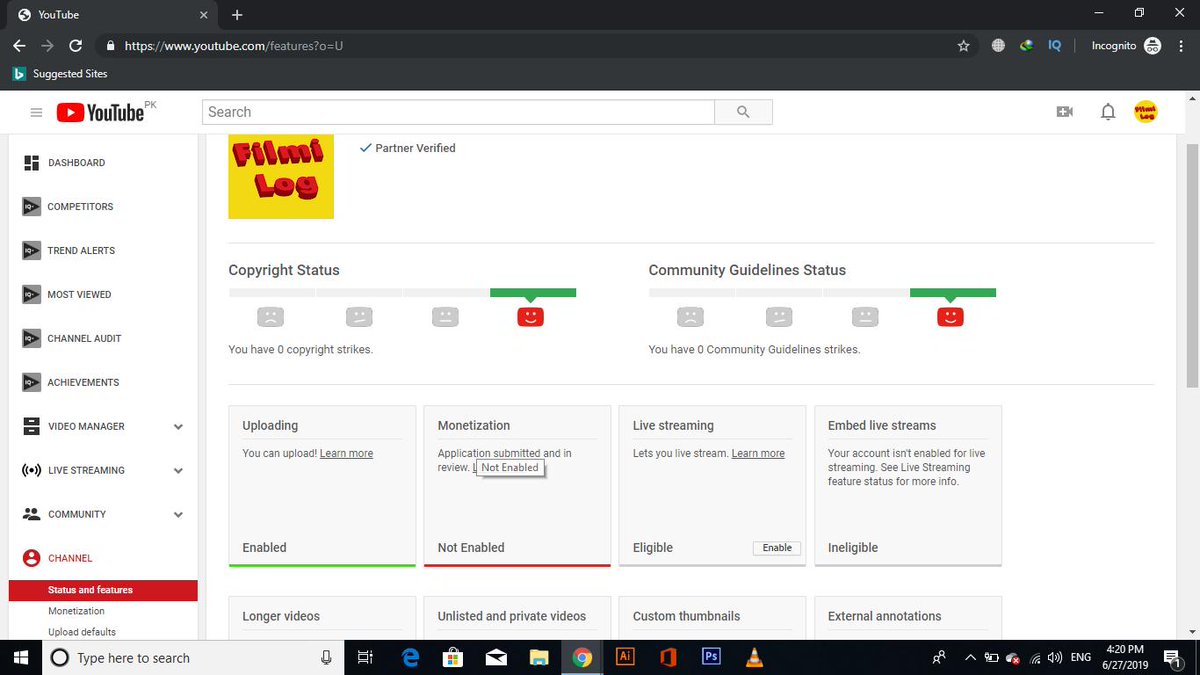This screenshot has width=1200, height=675.
Task: Click the browser address bar URL
Action: pos(234,46)
